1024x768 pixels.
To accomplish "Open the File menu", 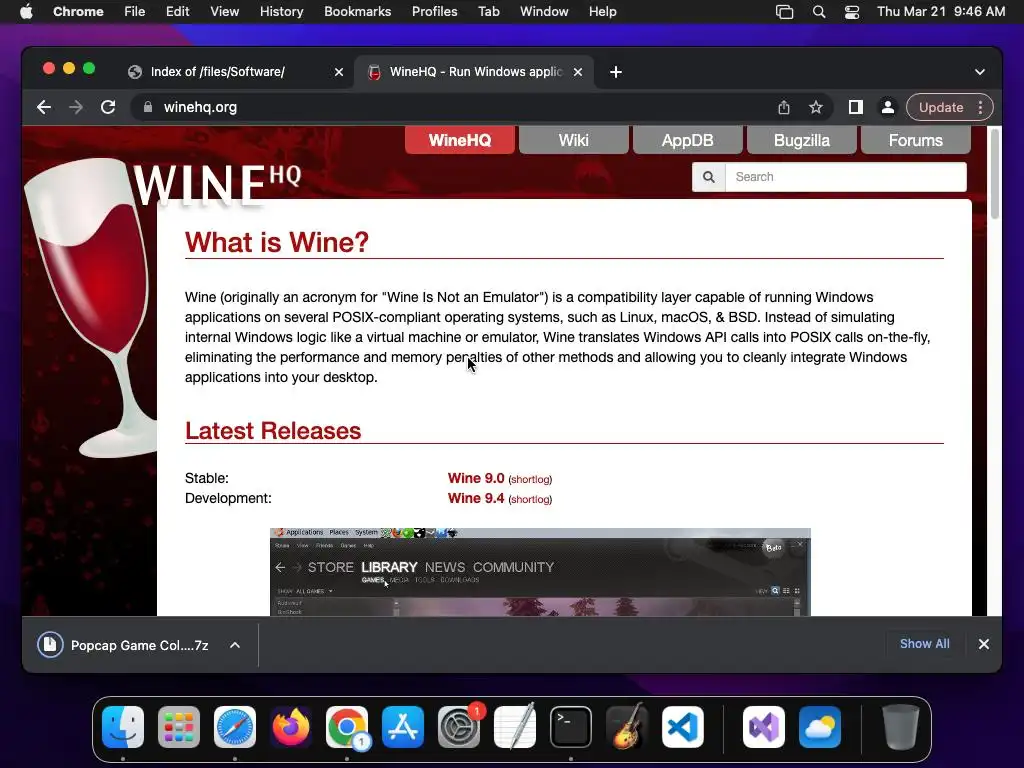I will point(135,12).
